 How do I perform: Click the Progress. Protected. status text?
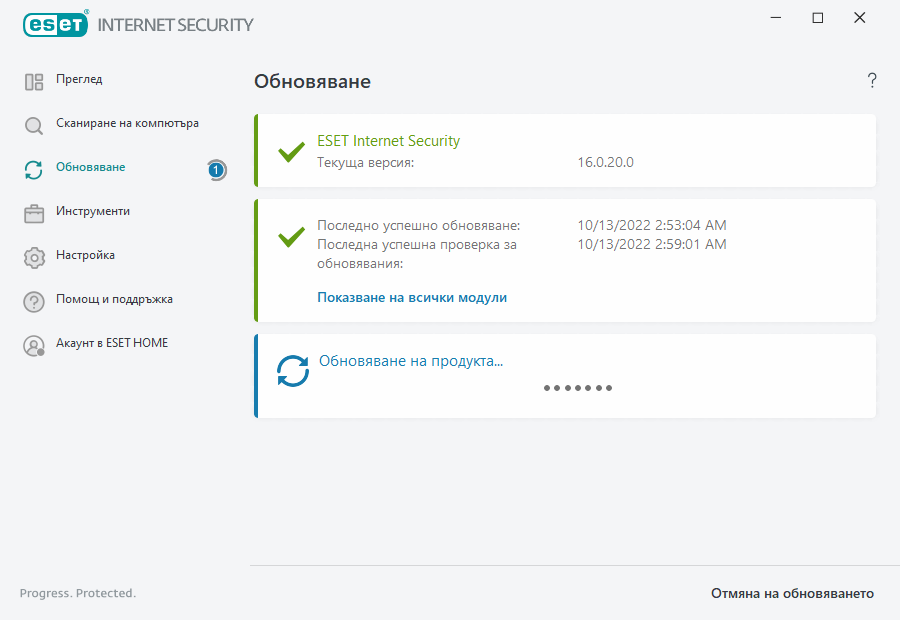pos(78,592)
